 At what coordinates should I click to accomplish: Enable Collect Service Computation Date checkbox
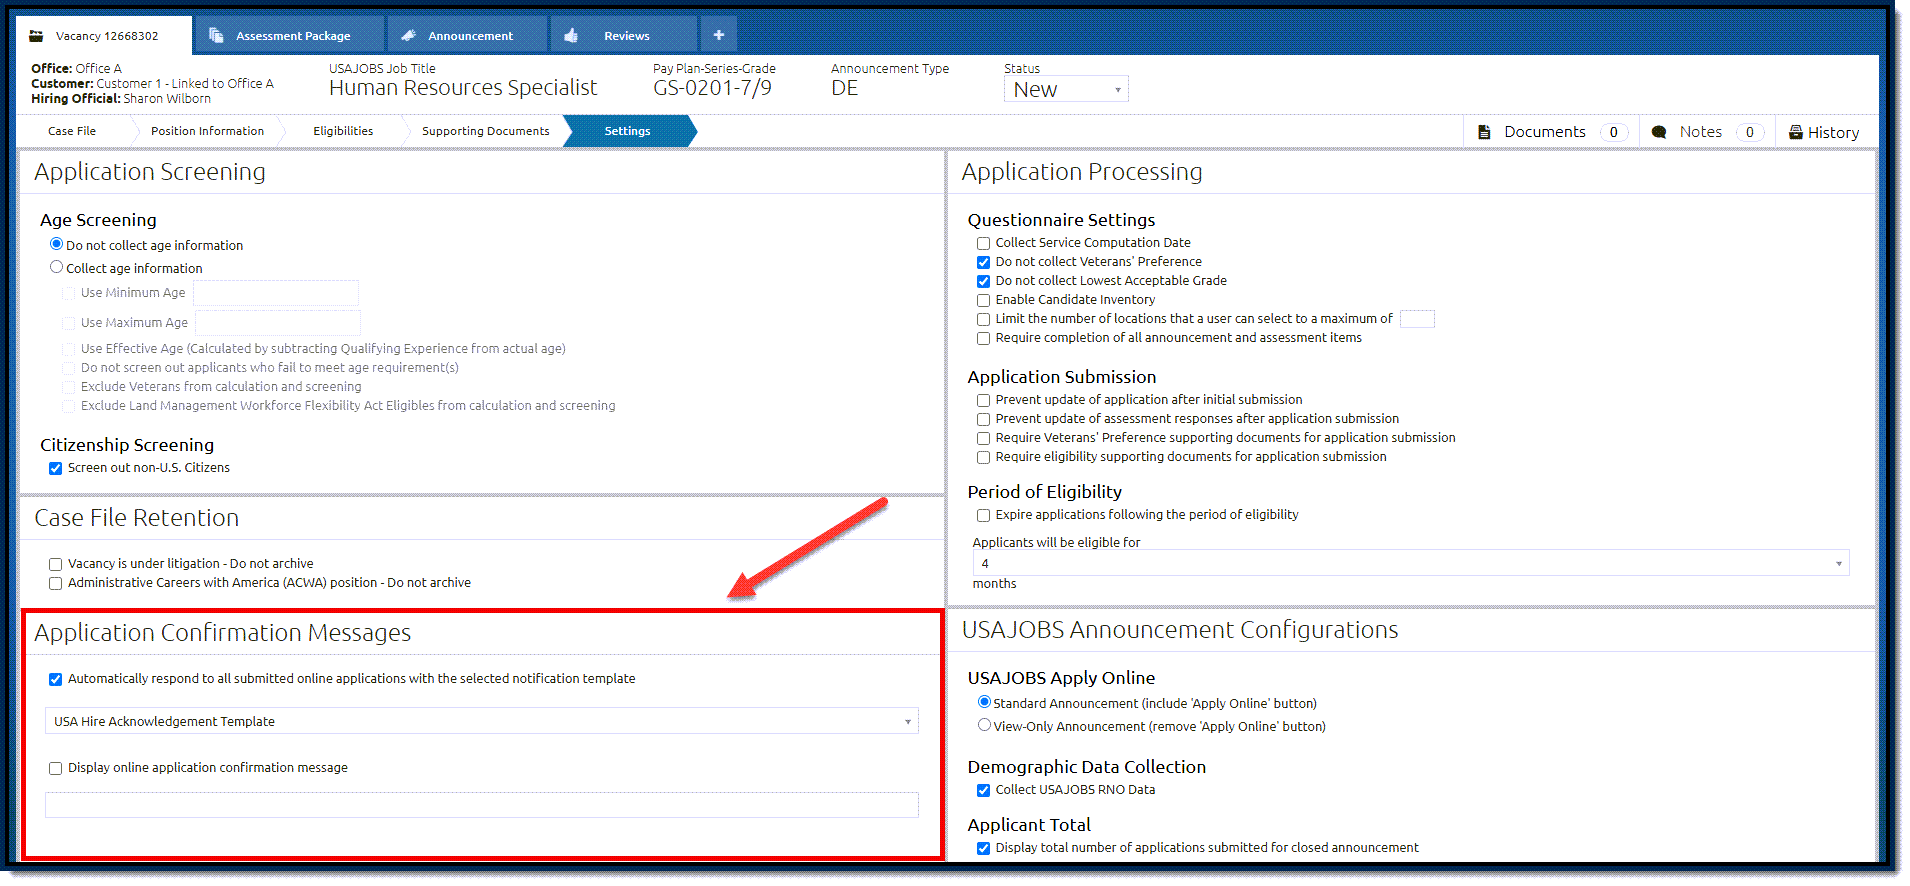click(983, 243)
